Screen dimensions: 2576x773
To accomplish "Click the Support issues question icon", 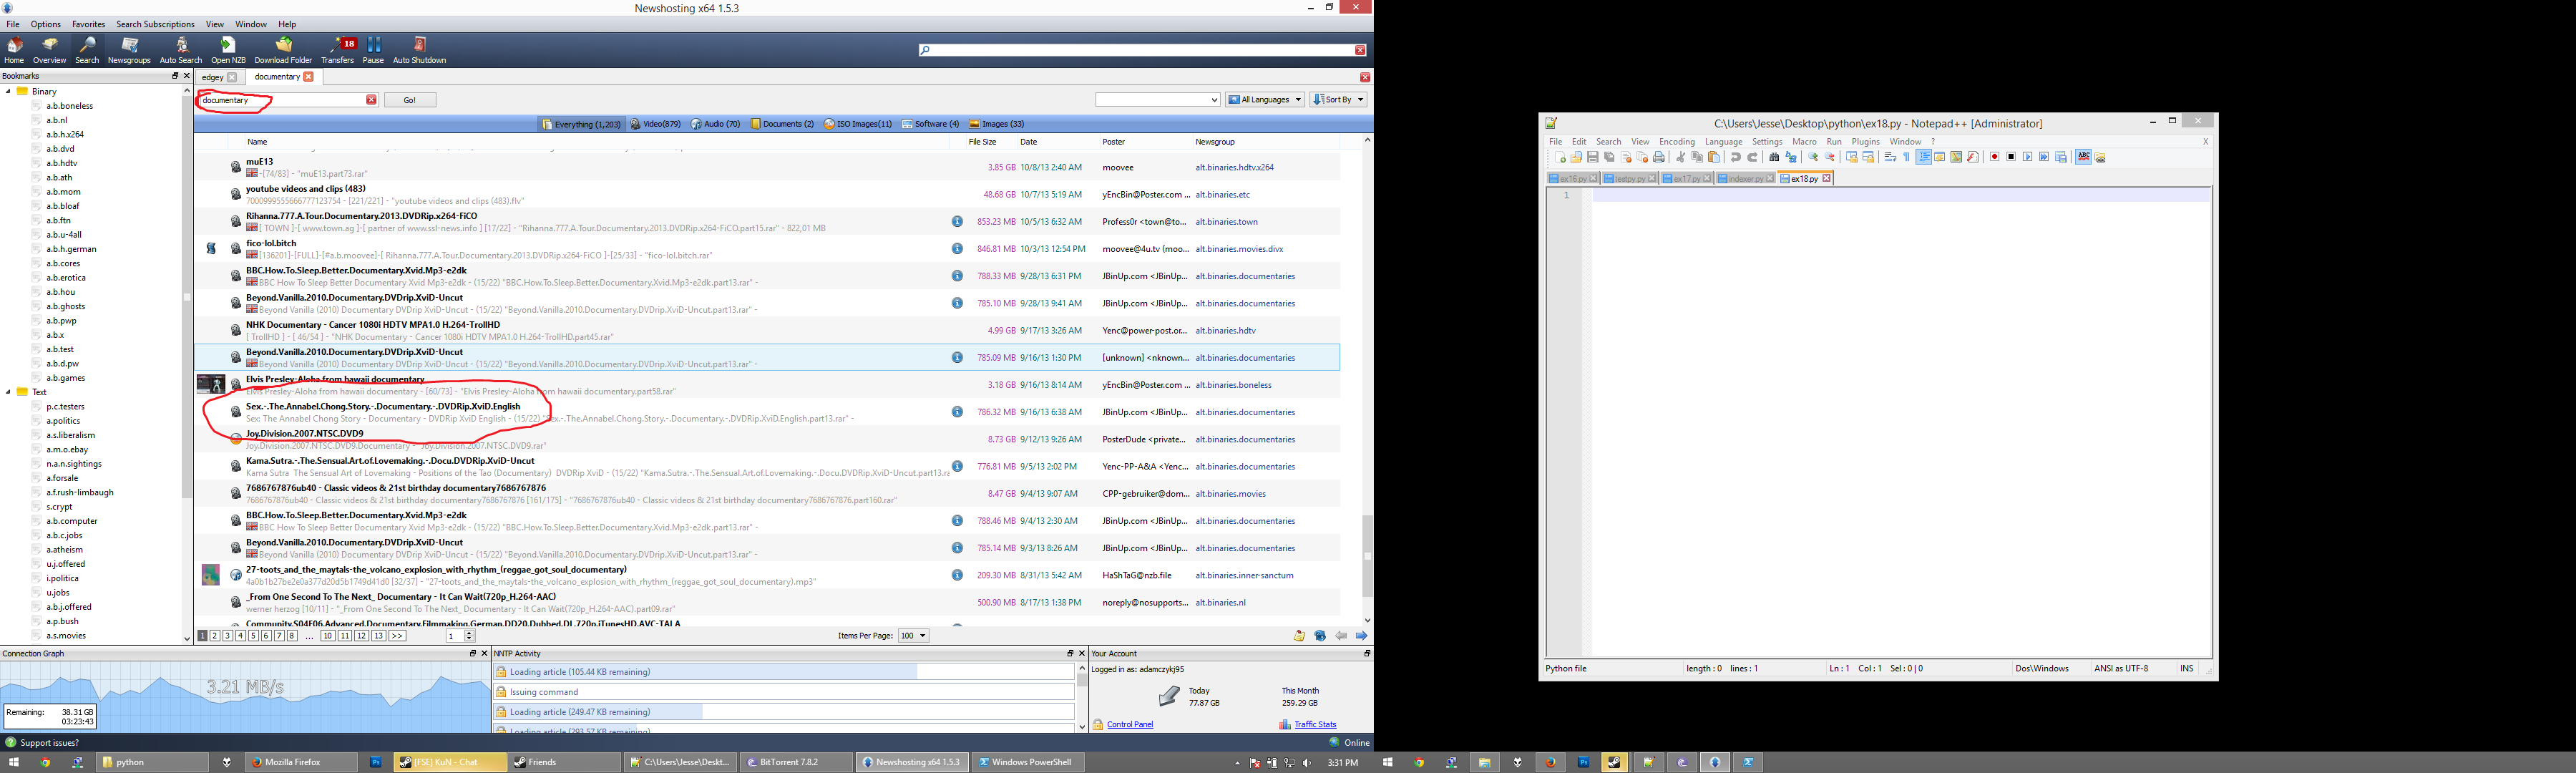I will point(10,743).
